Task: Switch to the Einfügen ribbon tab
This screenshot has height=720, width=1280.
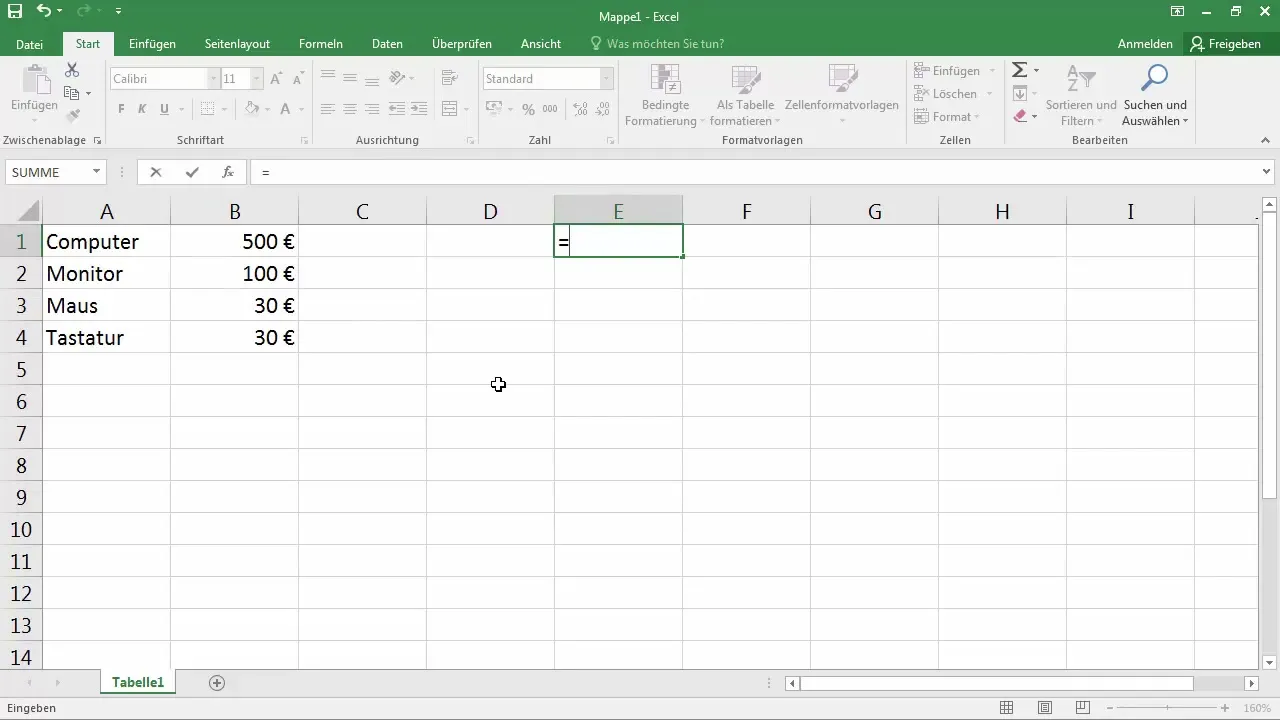Action: (x=152, y=44)
